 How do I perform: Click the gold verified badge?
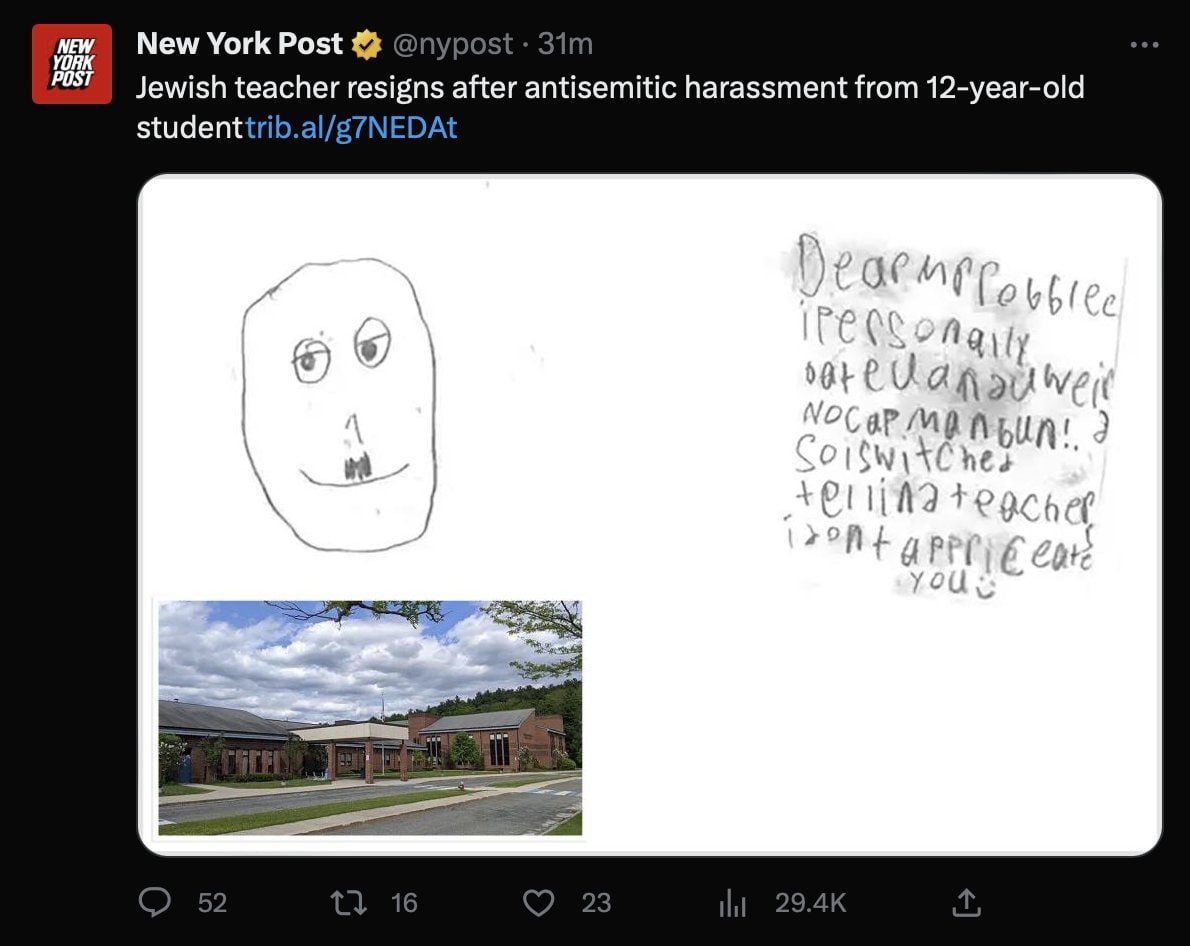point(365,44)
